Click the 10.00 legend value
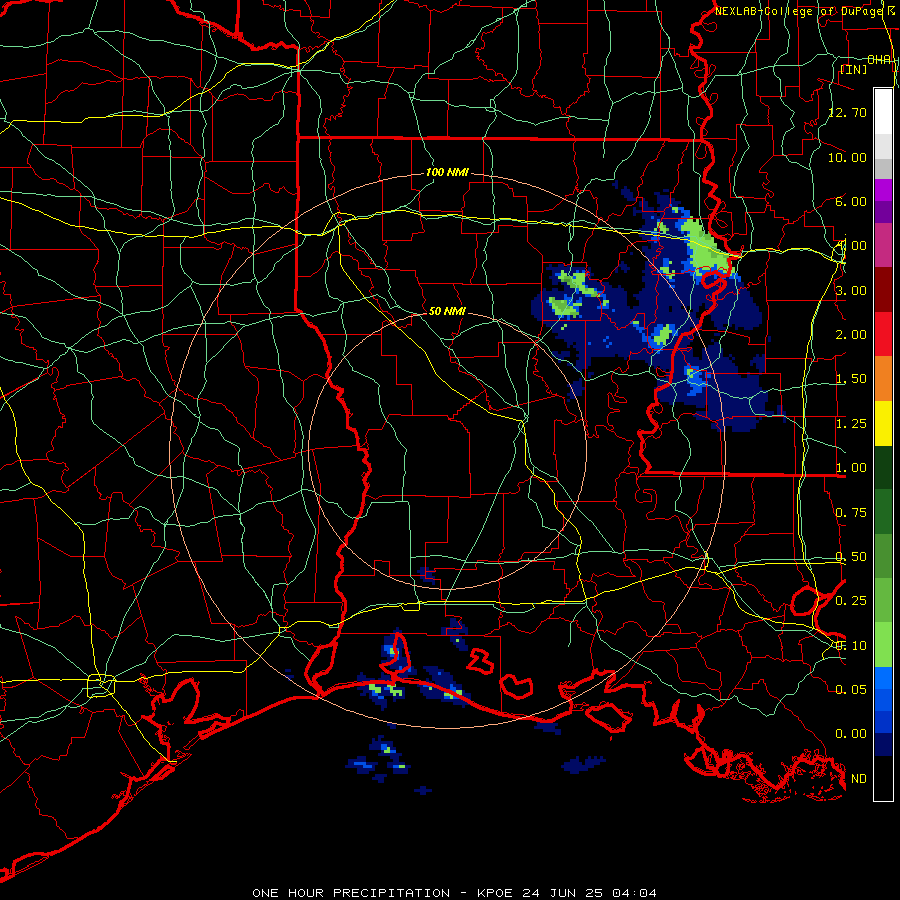The height and width of the screenshot is (900, 900). pos(848,157)
